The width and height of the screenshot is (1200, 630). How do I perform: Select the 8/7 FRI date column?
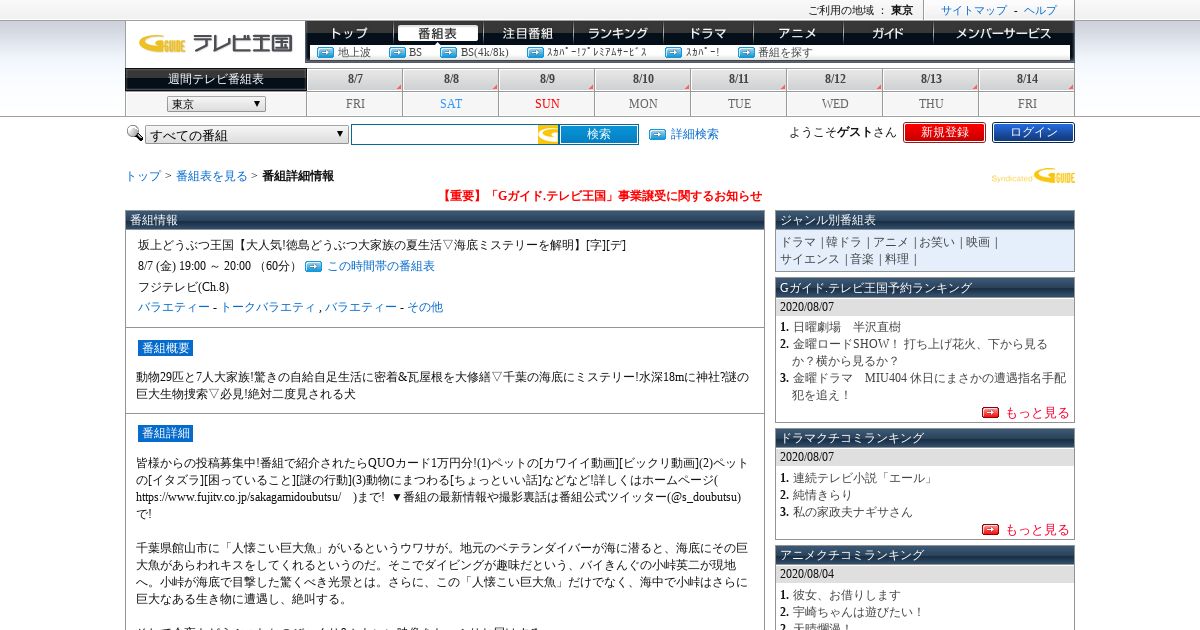[355, 92]
